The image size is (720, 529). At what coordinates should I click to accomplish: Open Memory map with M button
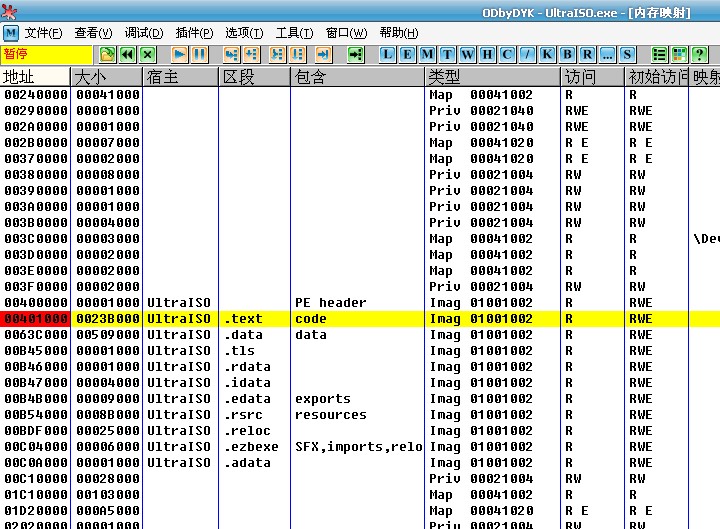click(427, 55)
